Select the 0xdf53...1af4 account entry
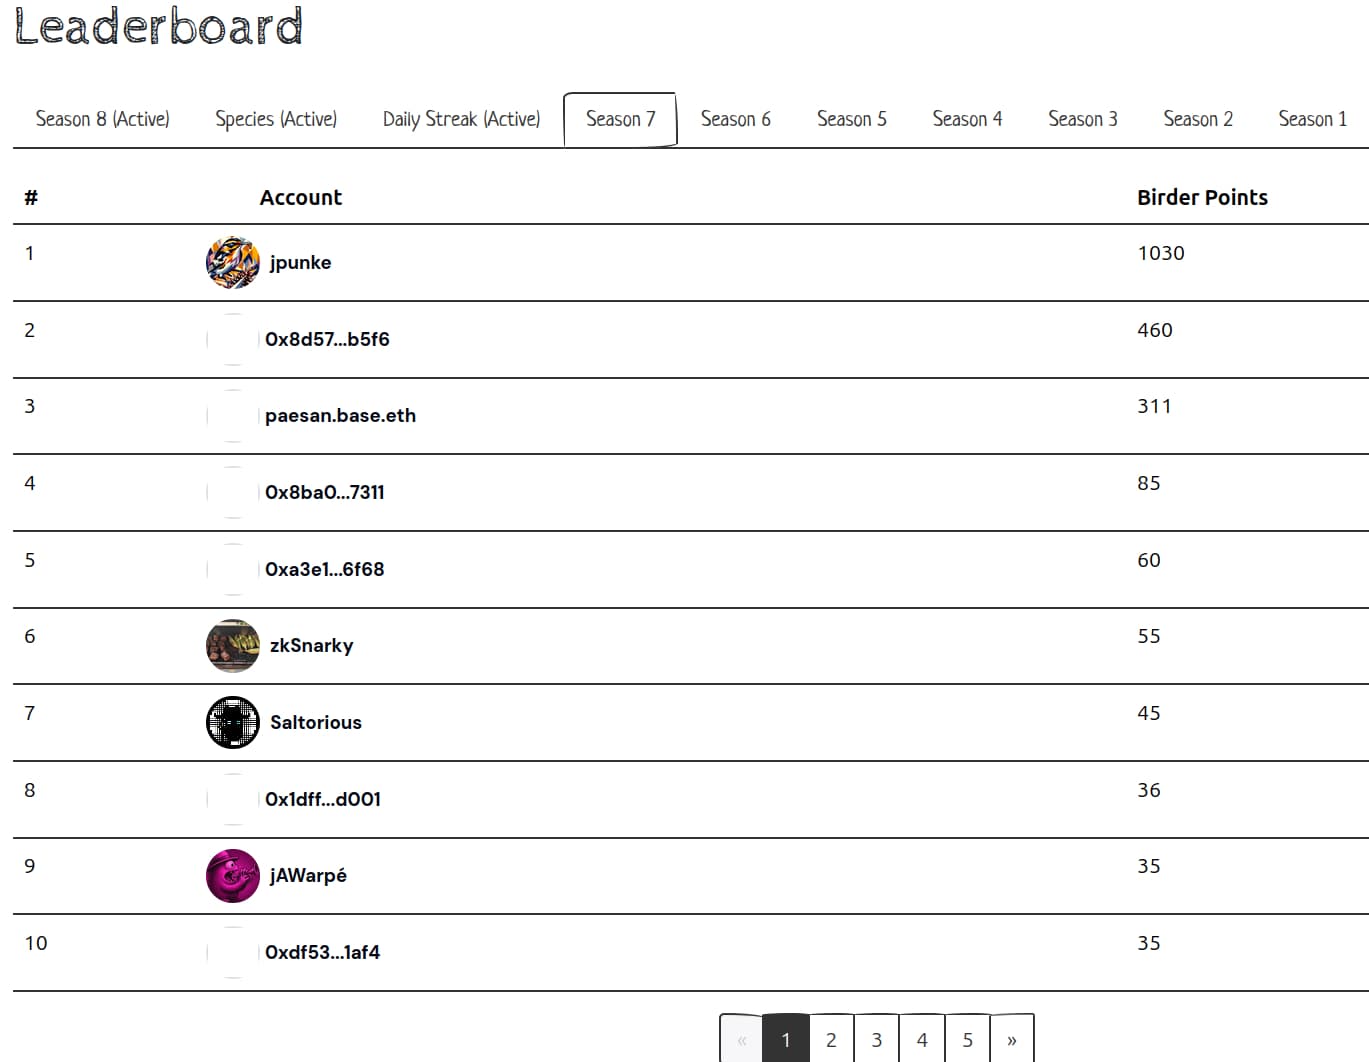The height and width of the screenshot is (1062, 1369). click(322, 953)
